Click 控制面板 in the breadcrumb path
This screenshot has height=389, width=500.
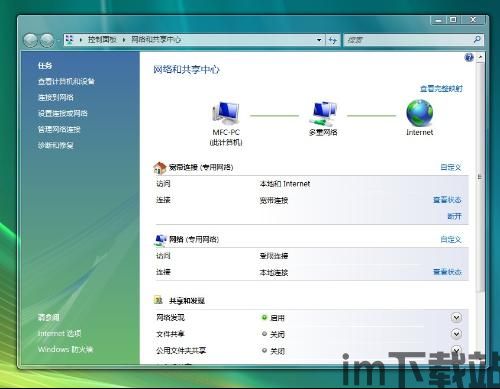[x=102, y=40]
